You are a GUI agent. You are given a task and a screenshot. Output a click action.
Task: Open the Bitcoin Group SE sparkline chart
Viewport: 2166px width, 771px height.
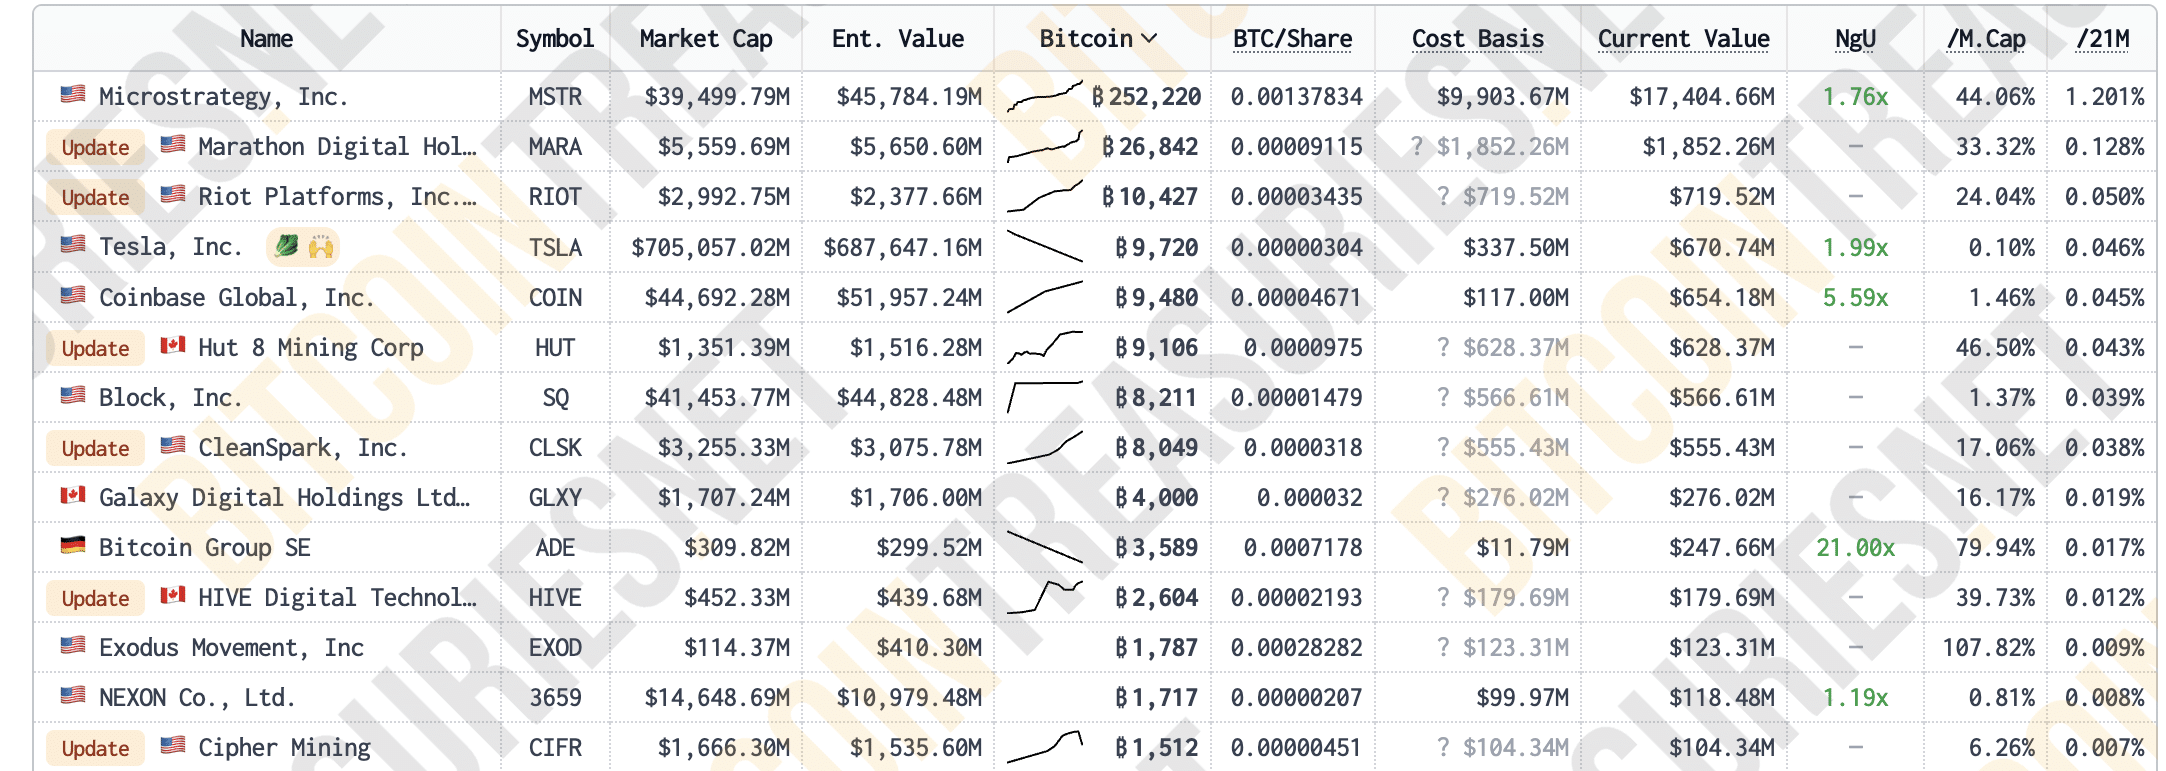tap(1045, 547)
